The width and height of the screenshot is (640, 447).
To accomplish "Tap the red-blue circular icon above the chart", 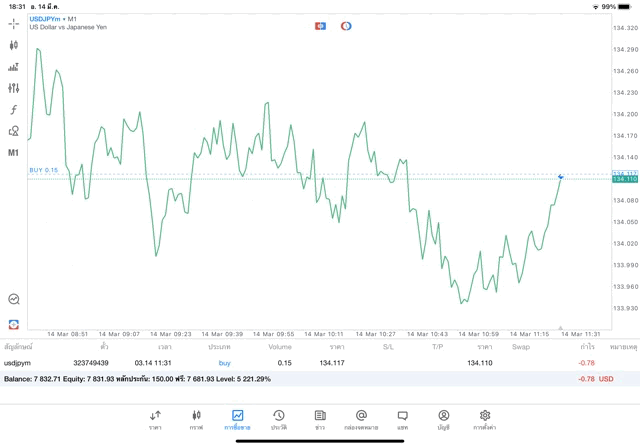I will (x=346, y=26).
